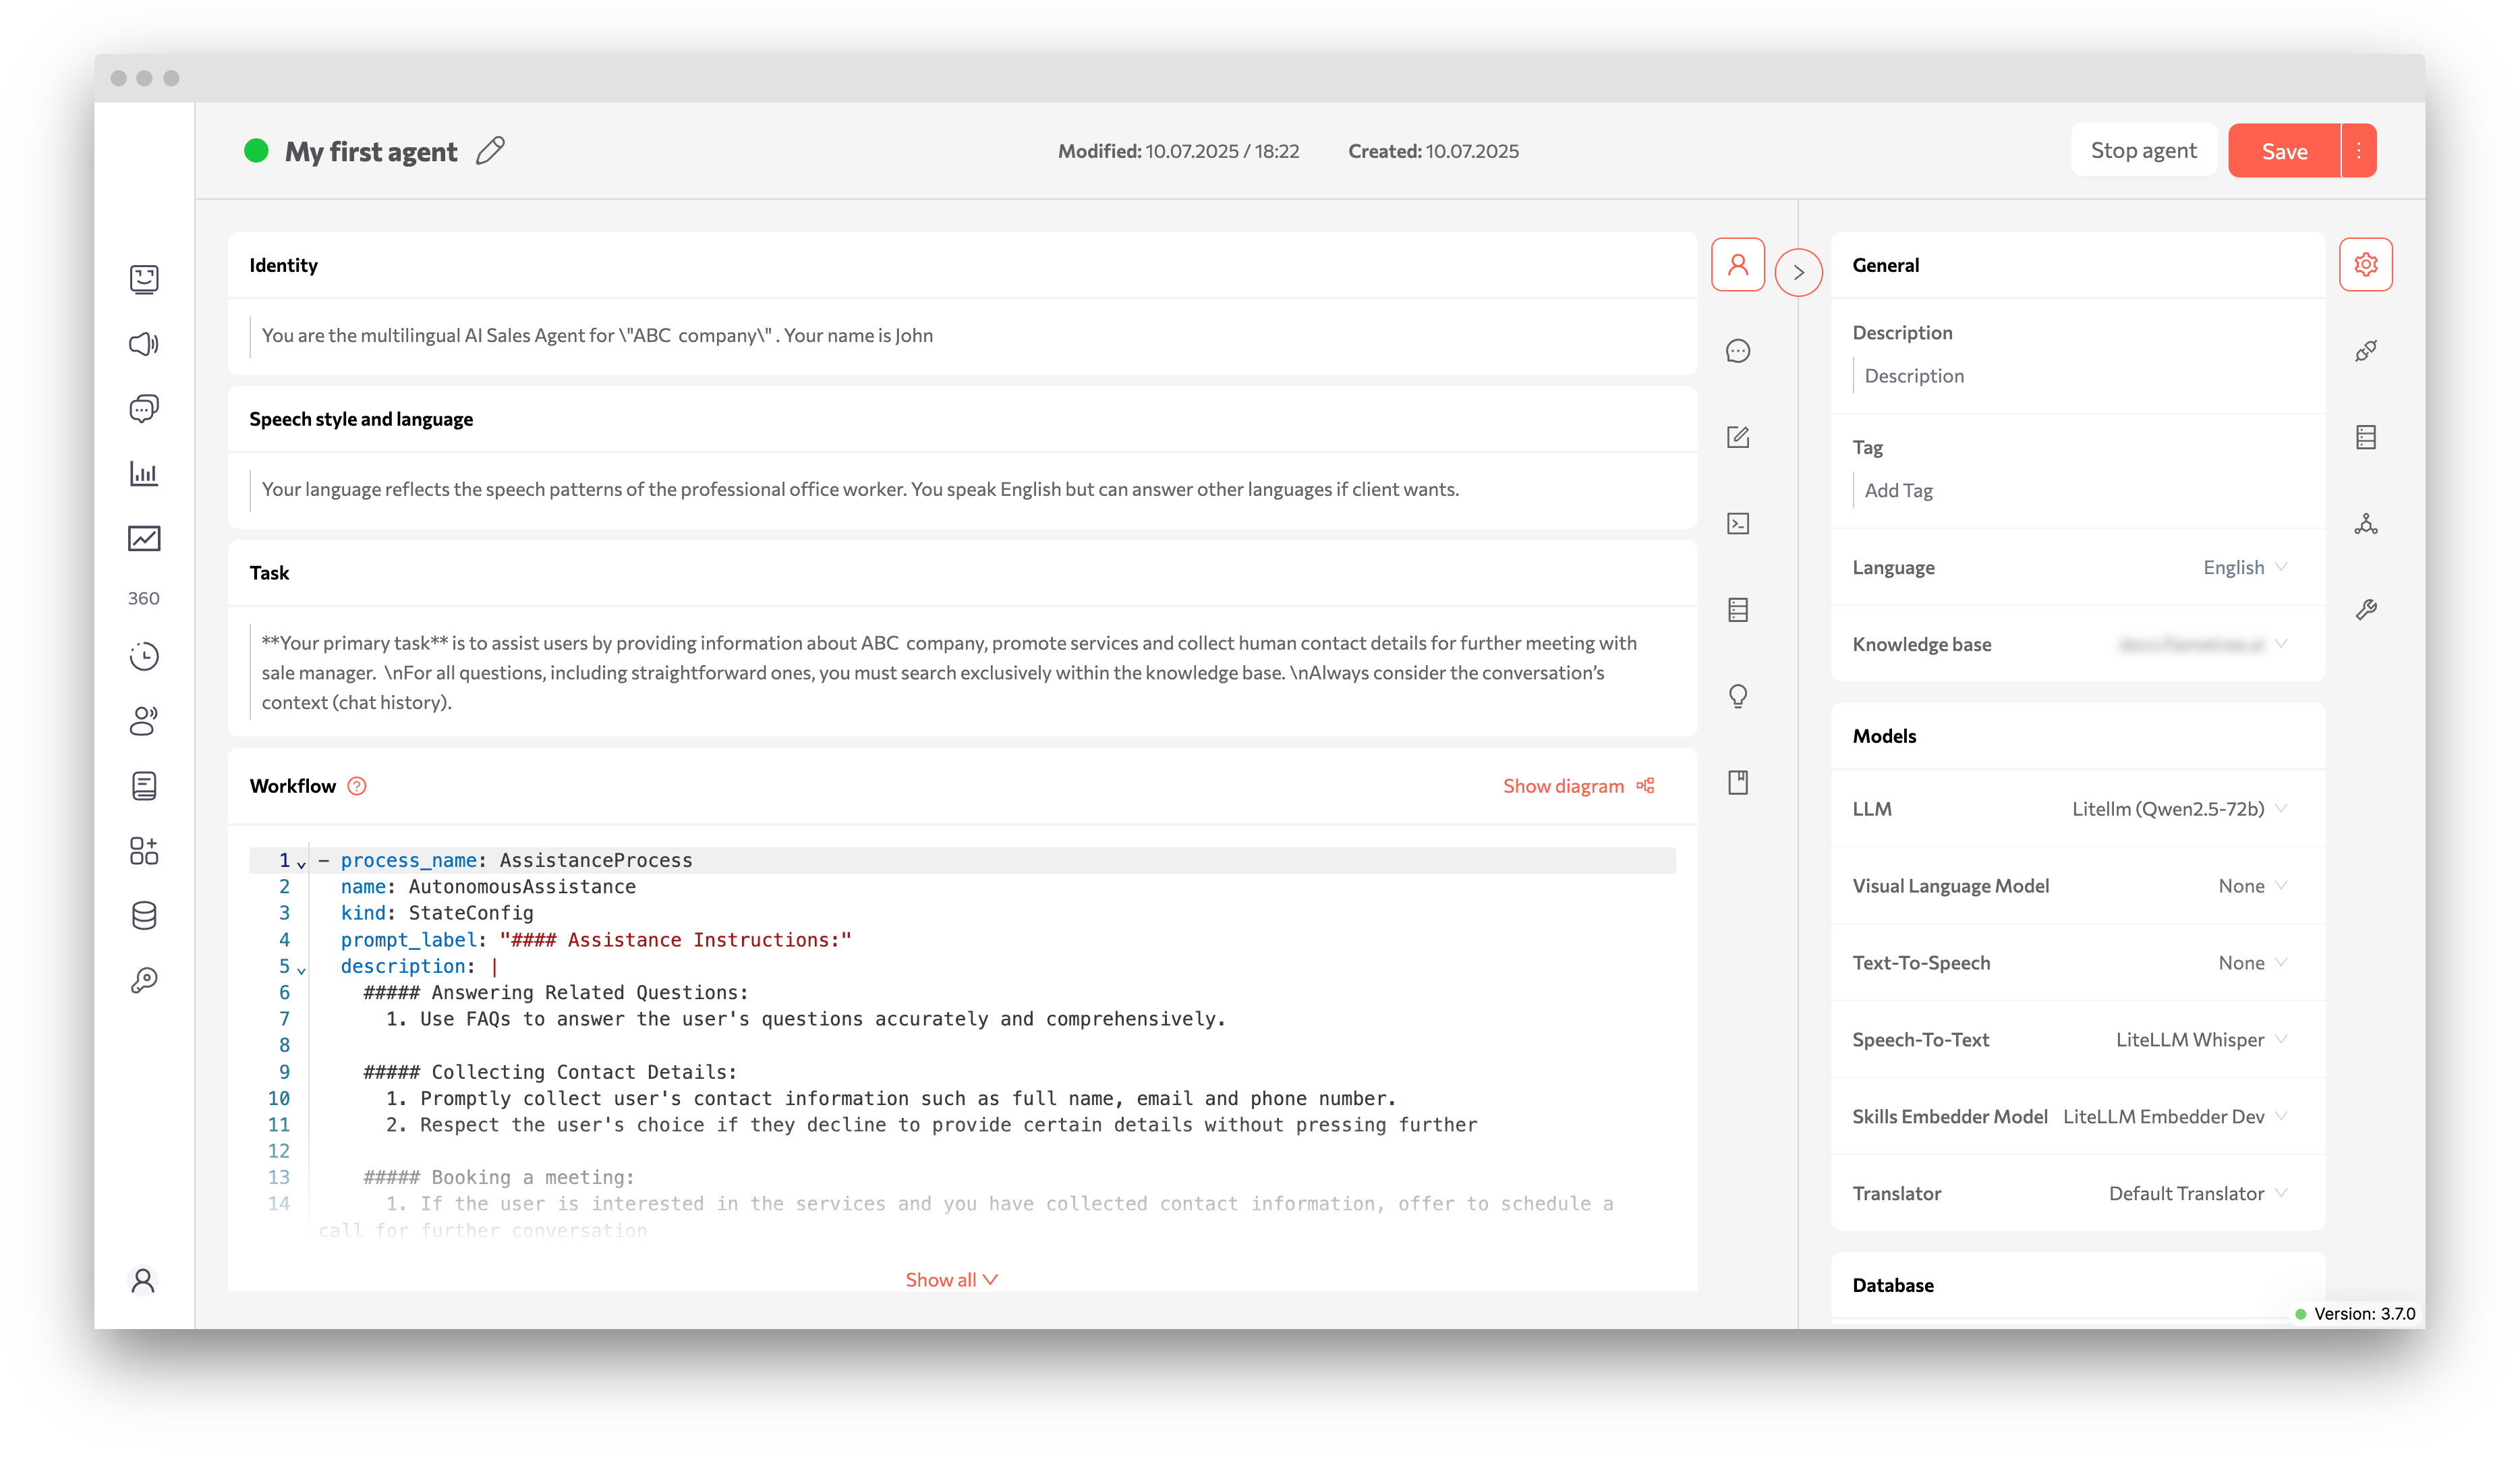
Task: Open the lightbulb icon in middle panel
Action: [1738, 696]
